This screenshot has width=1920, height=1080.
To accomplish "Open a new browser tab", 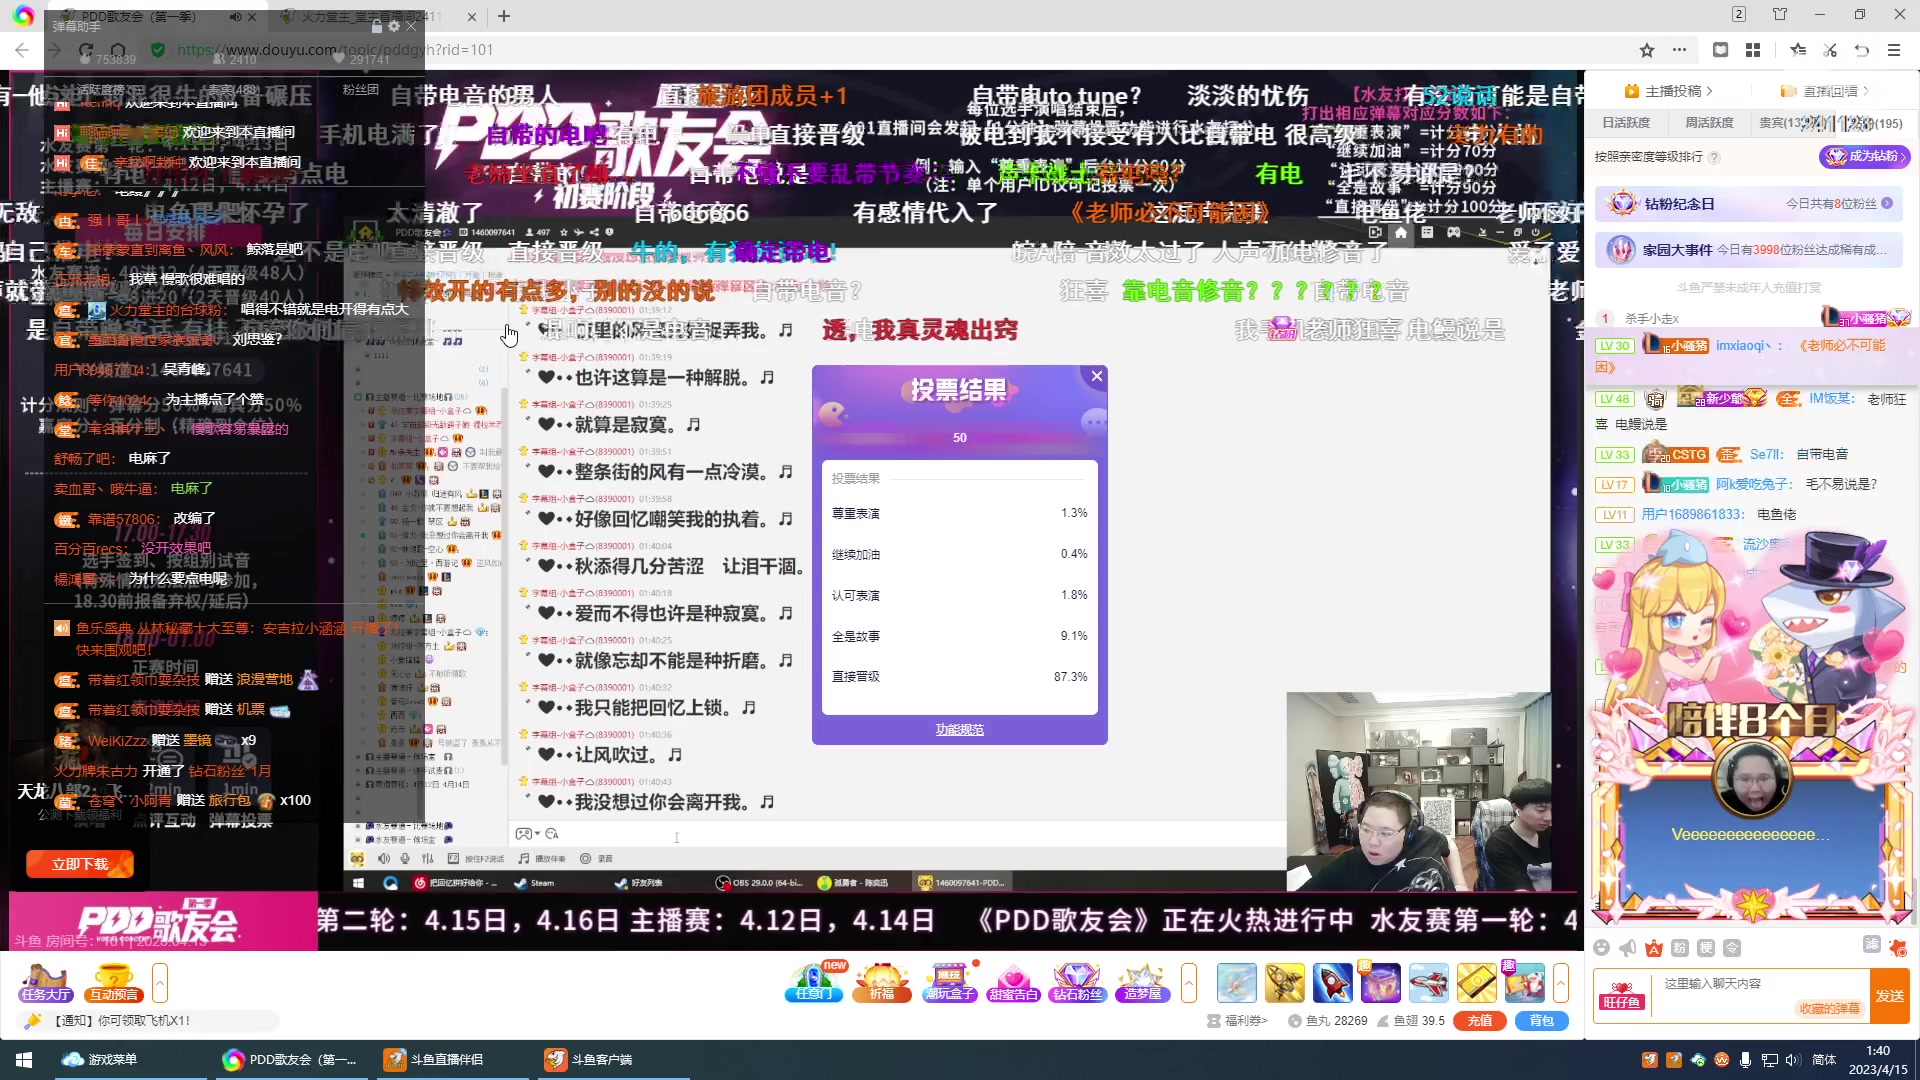I will point(504,16).
